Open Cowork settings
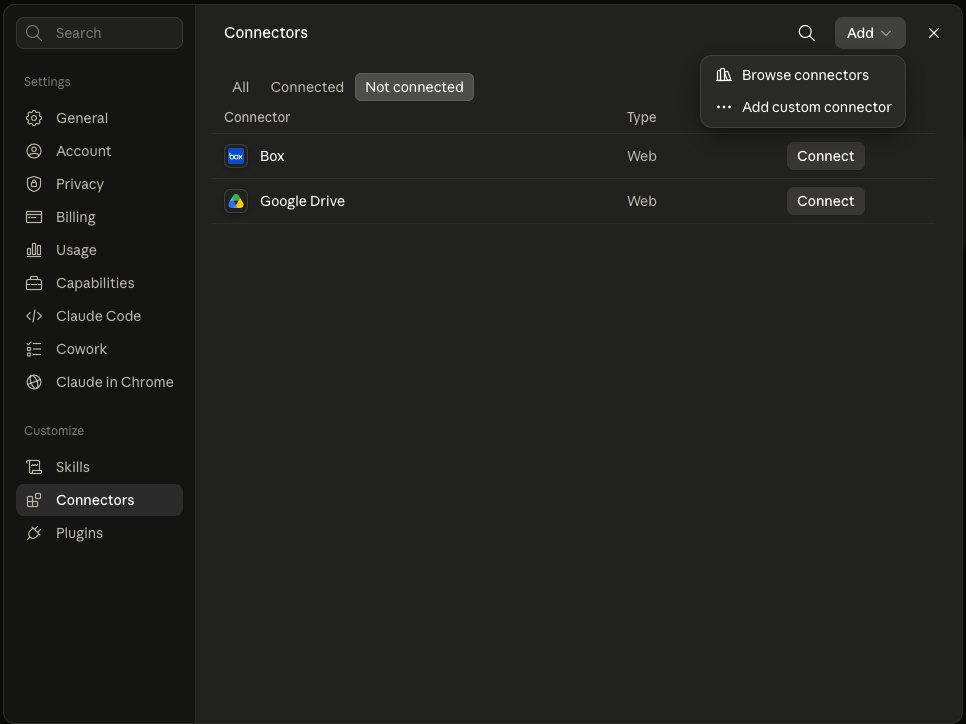966x724 pixels. click(99, 349)
